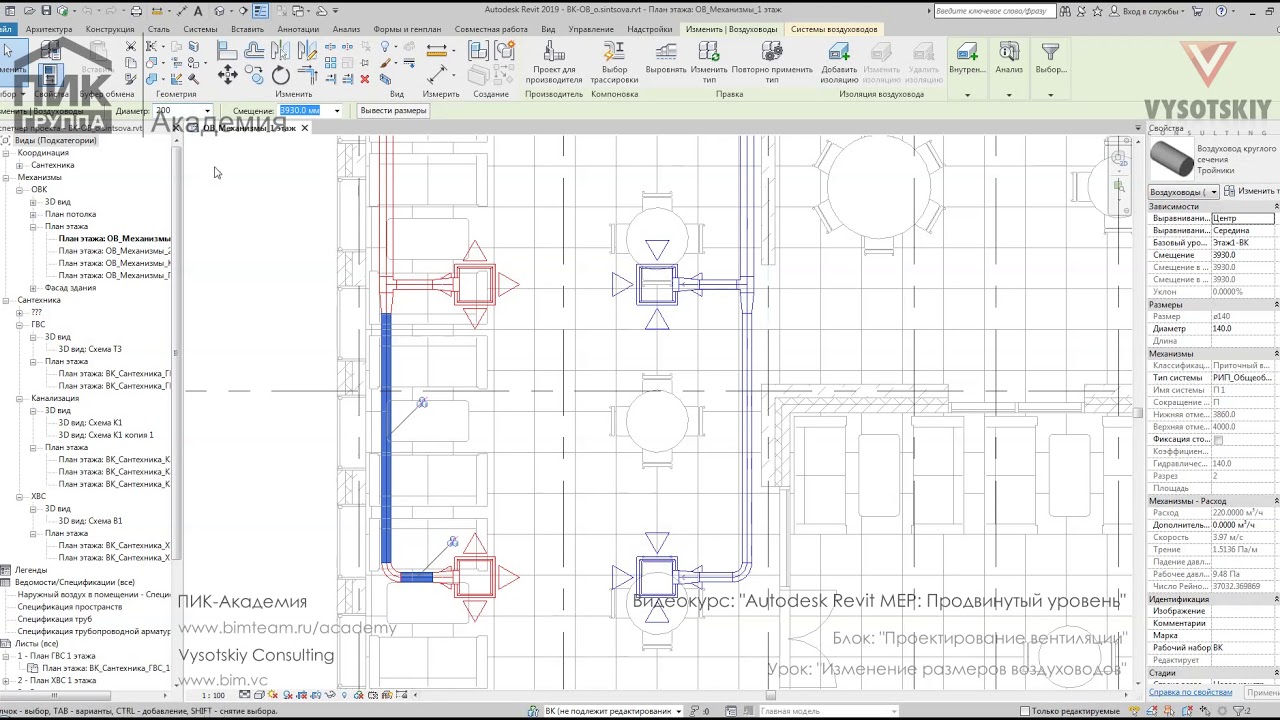Screen dimensions: 1280x720
Task: Open the Вставить ribbon tab
Action: pos(247,29)
